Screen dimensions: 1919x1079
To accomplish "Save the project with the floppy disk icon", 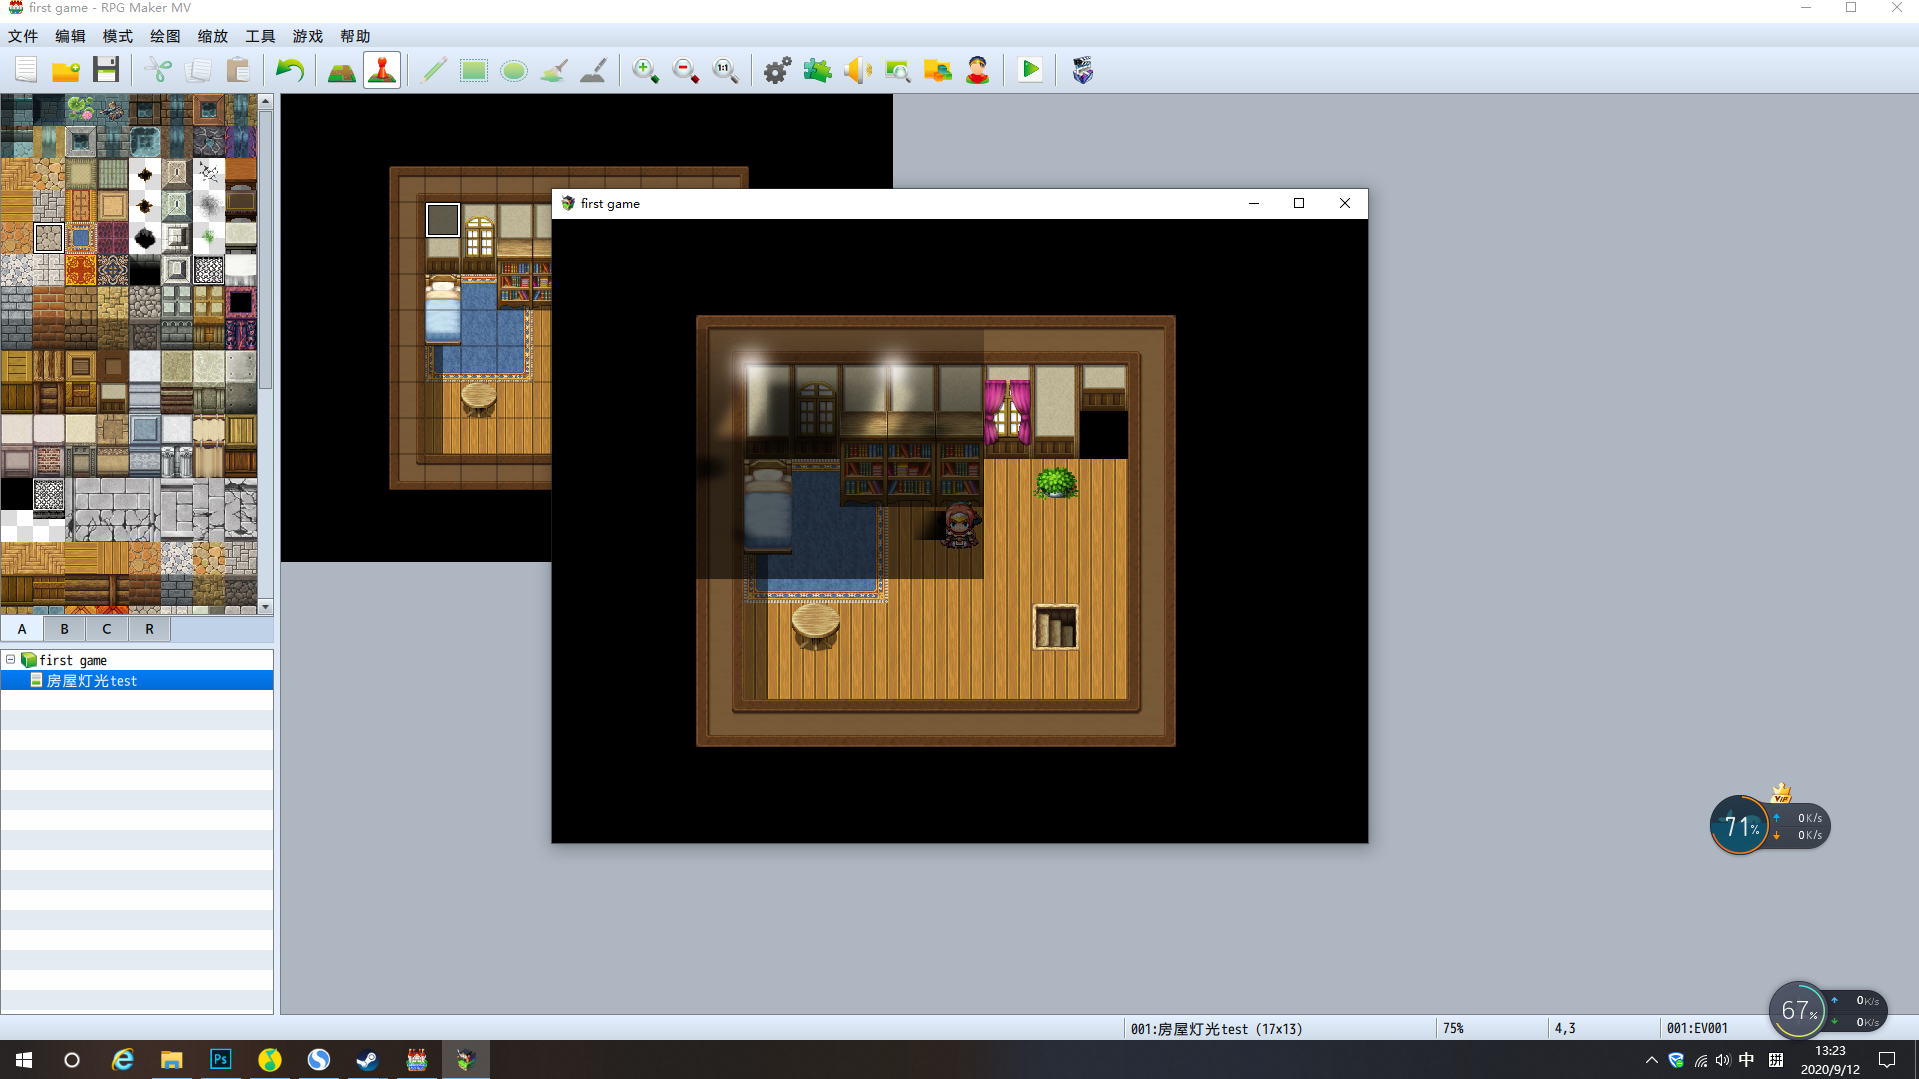I will point(106,70).
